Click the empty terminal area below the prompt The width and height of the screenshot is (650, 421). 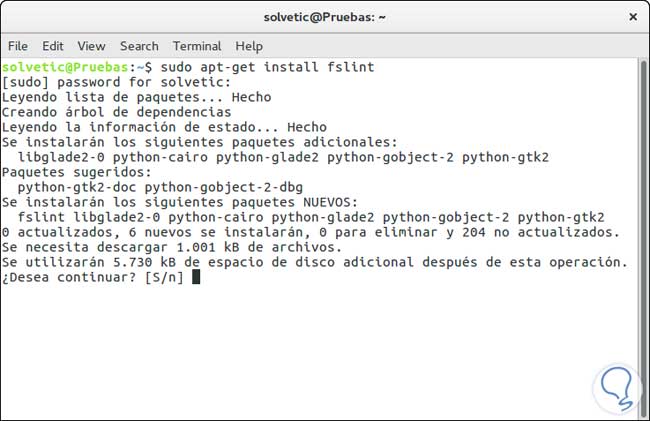320,350
